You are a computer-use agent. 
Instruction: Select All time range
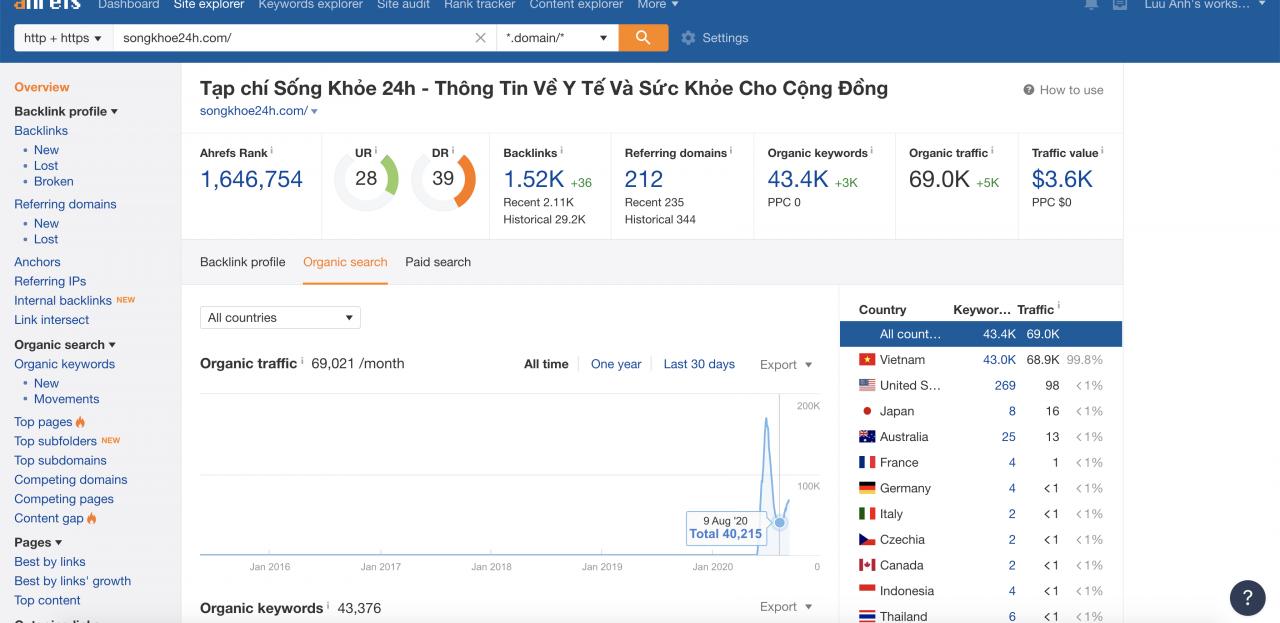[x=546, y=365]
